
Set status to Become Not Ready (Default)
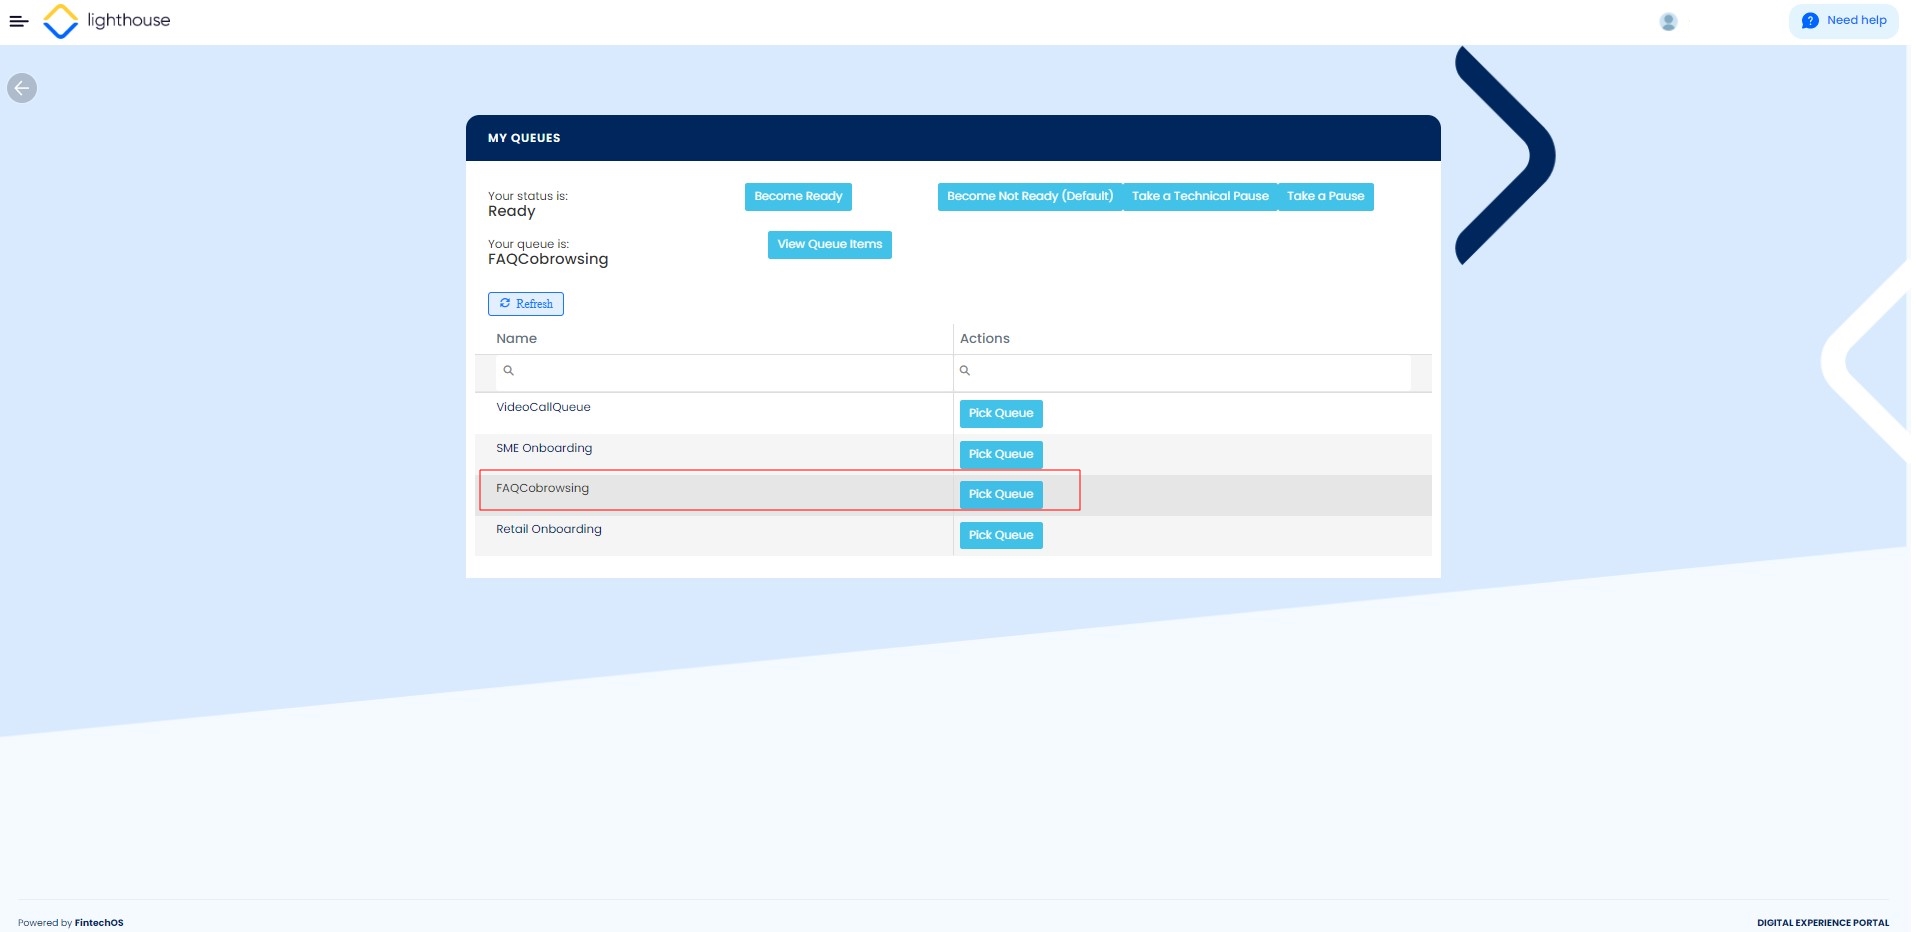coord(1029,197)
